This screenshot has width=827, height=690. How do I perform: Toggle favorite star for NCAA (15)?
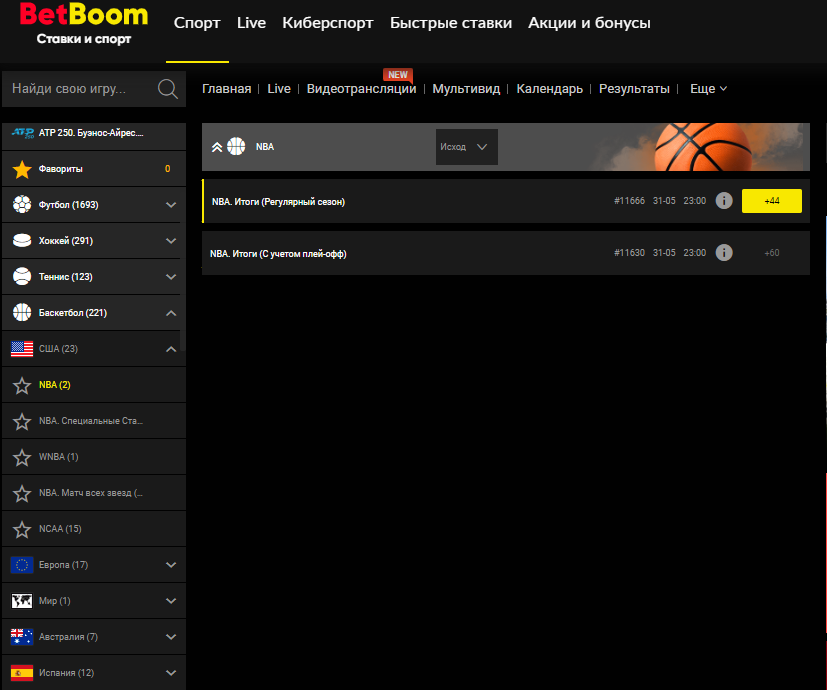click(x=22, y=529)
